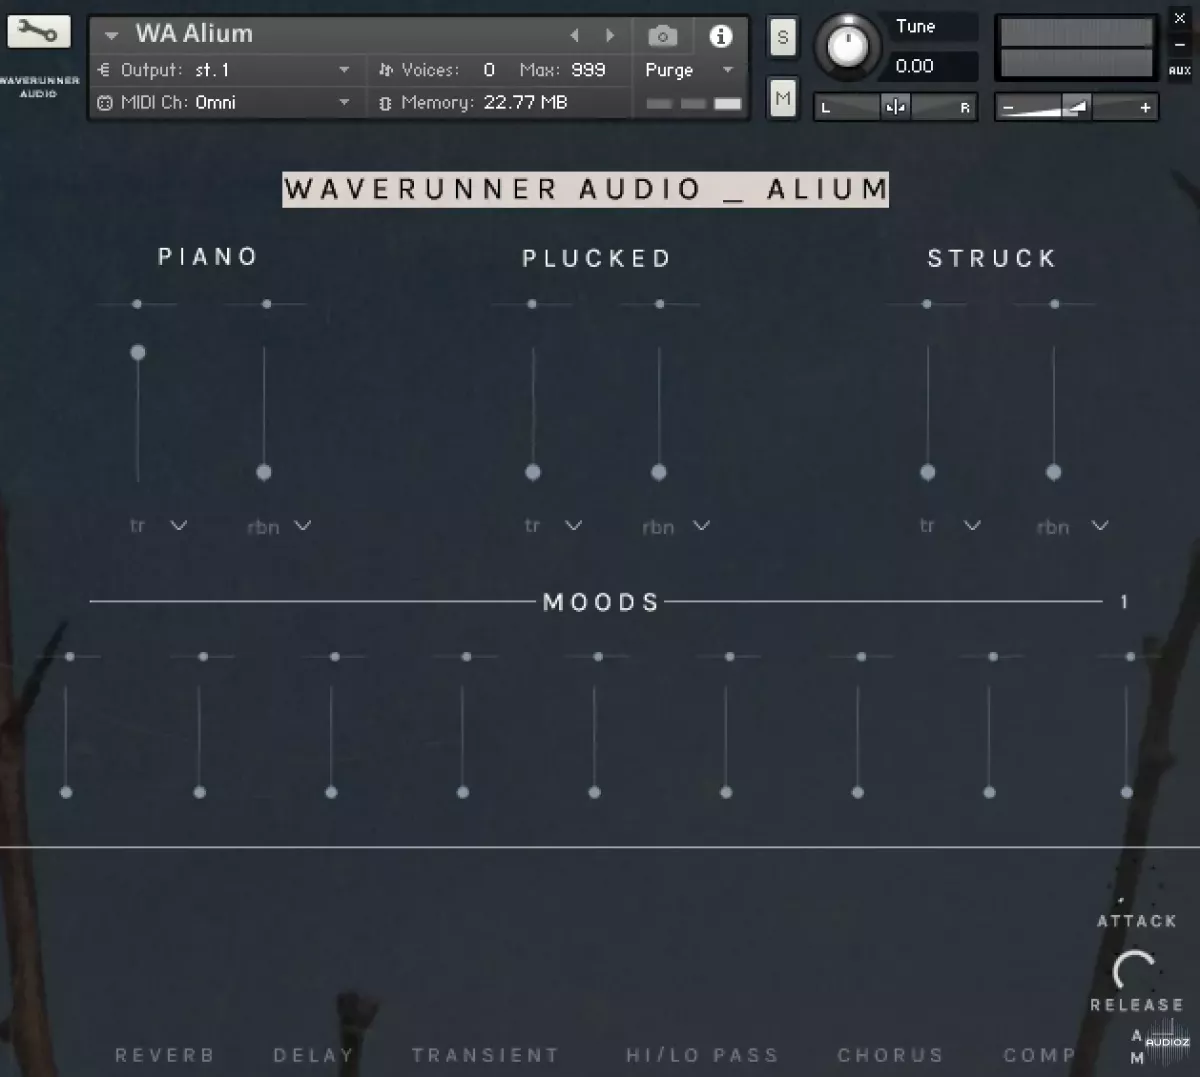
Task: Open the instrument info icon
Action: tap(720, 37)
